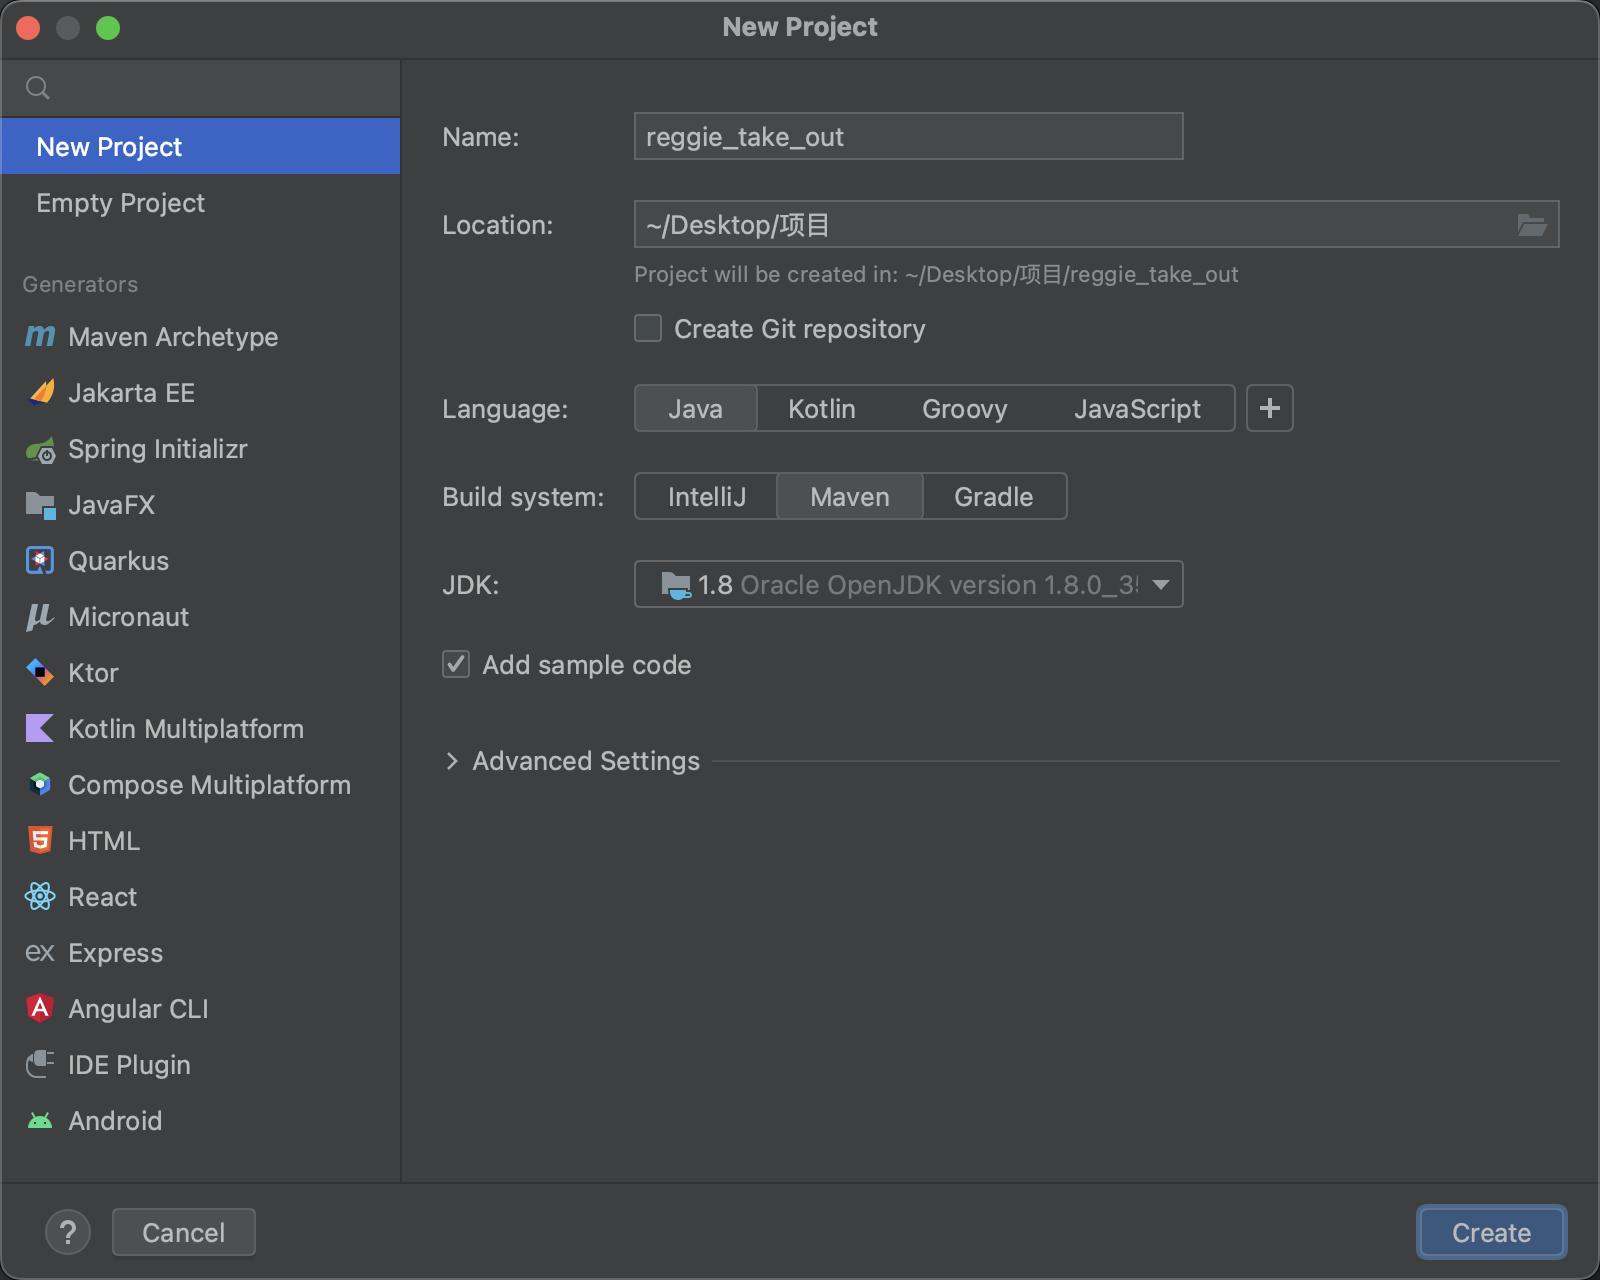Select Empty Project in sidebar
Image resolution: width=1600 pixels, height=1280 pixels.
click(120, 203)
